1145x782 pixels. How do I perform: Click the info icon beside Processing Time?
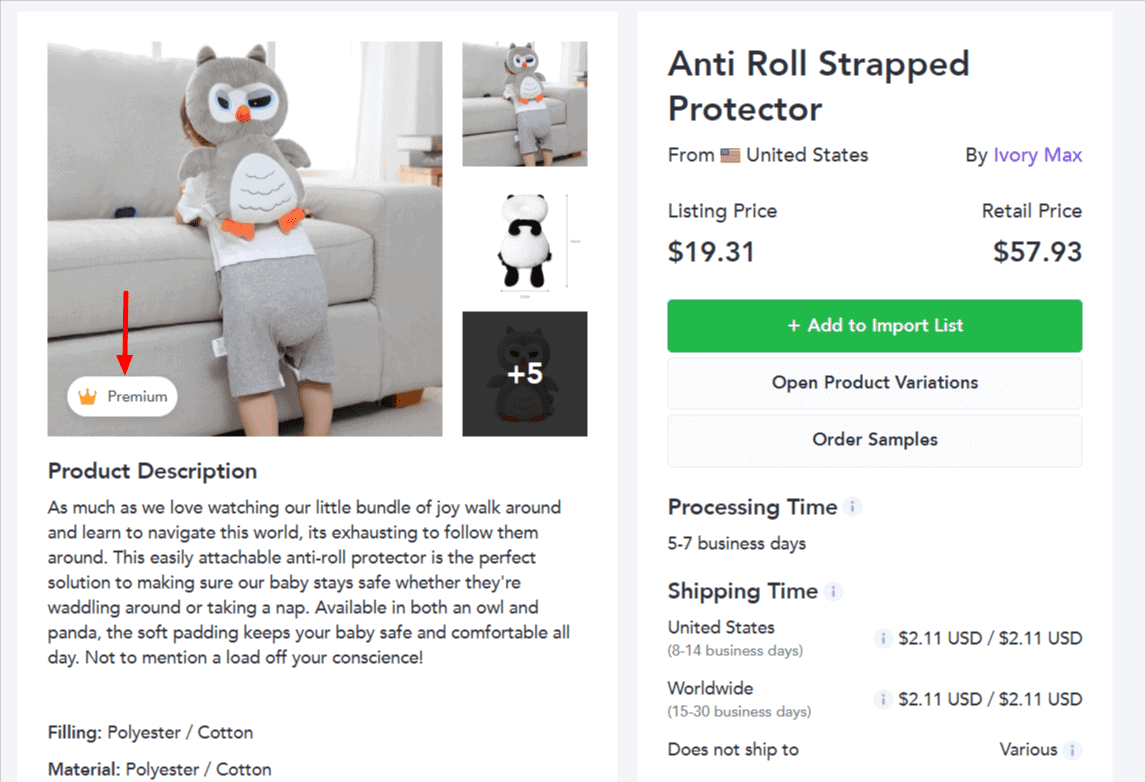pyautogui.click(x=852, y=507)
